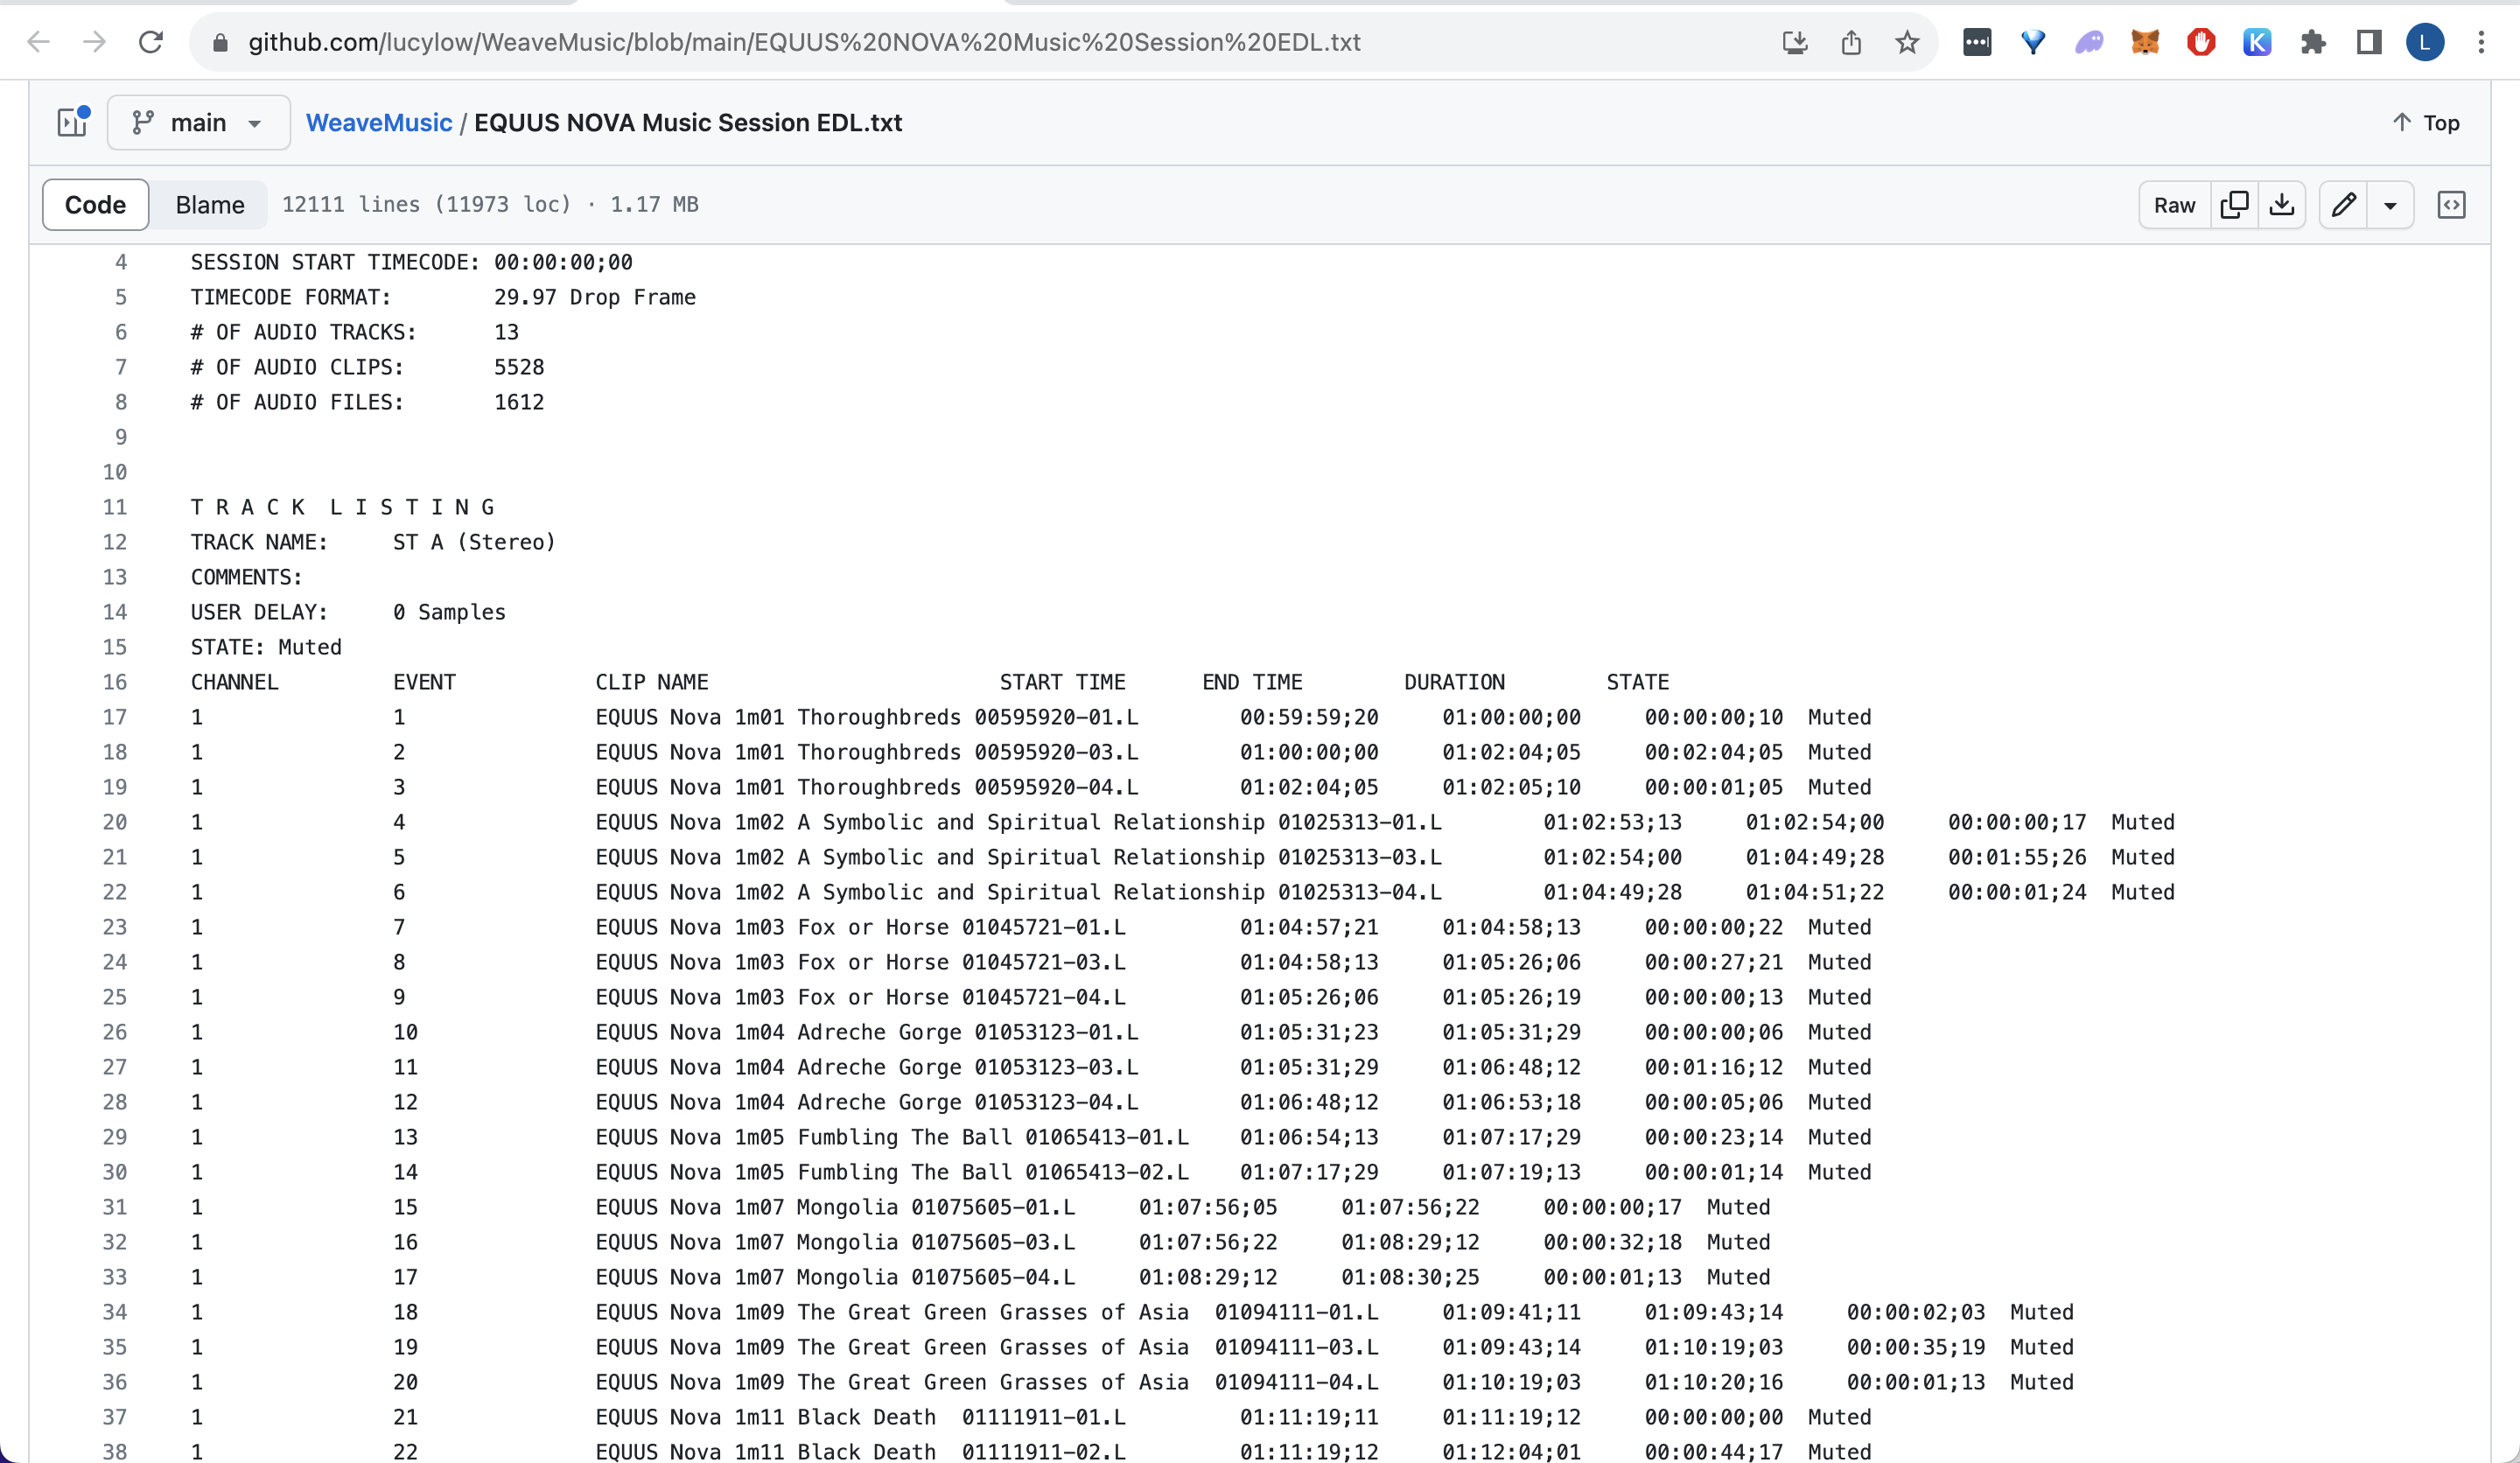Open the Extensions puzzle icon
The width and height of the screenshot is (2520, 1463).
[x=2313, y=42]
